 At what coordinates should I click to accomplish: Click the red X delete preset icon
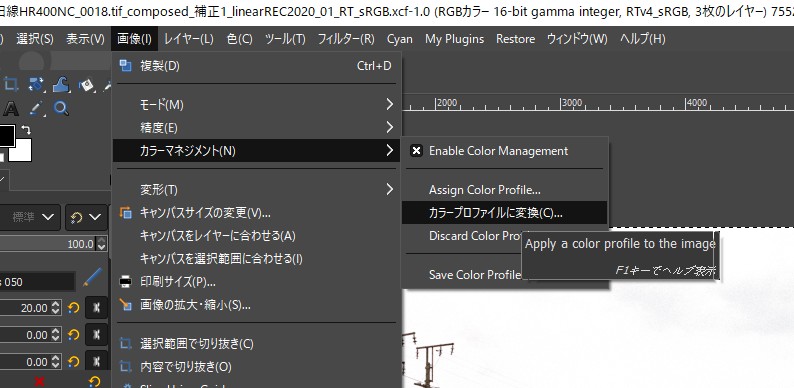click(x=39, y=382)
